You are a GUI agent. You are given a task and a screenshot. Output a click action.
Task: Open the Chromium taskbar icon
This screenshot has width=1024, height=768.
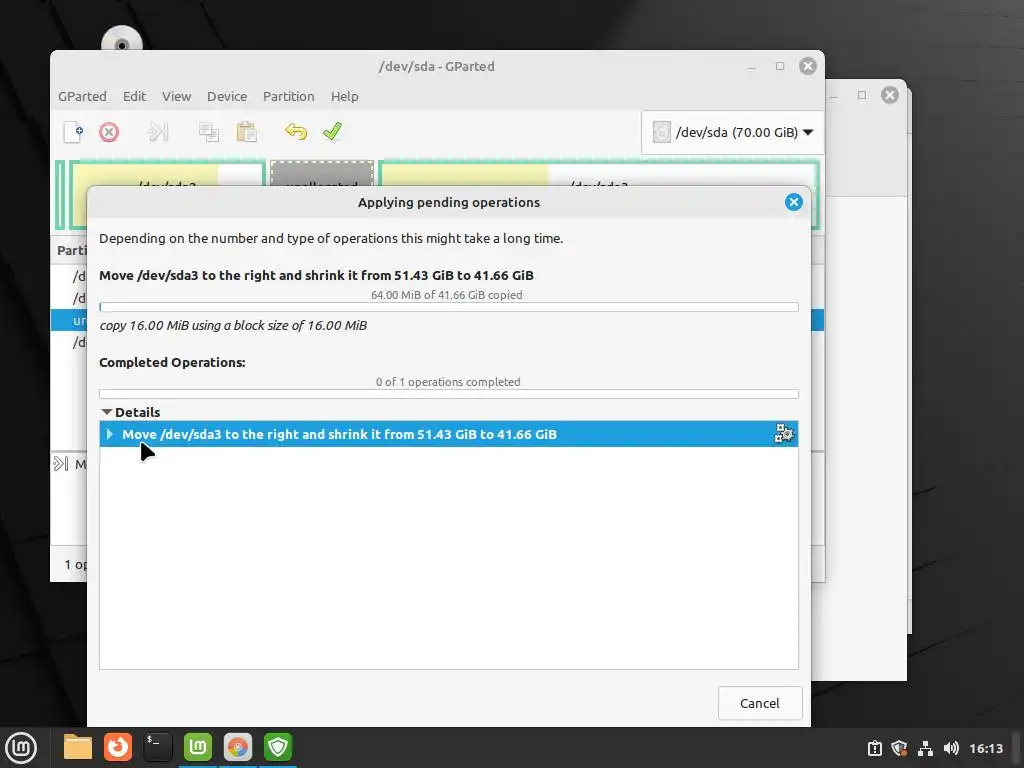pyautogui.click(x=238, y=747)
